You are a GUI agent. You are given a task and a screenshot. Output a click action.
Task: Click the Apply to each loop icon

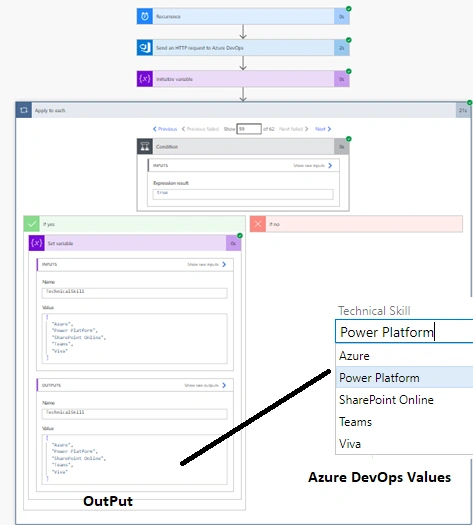click(24, 110)
